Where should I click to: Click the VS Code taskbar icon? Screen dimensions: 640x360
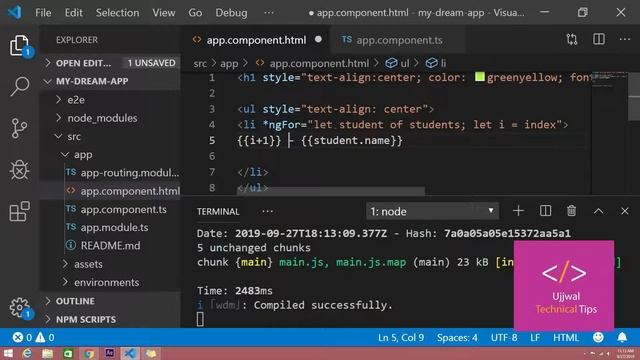click(130, 353)
